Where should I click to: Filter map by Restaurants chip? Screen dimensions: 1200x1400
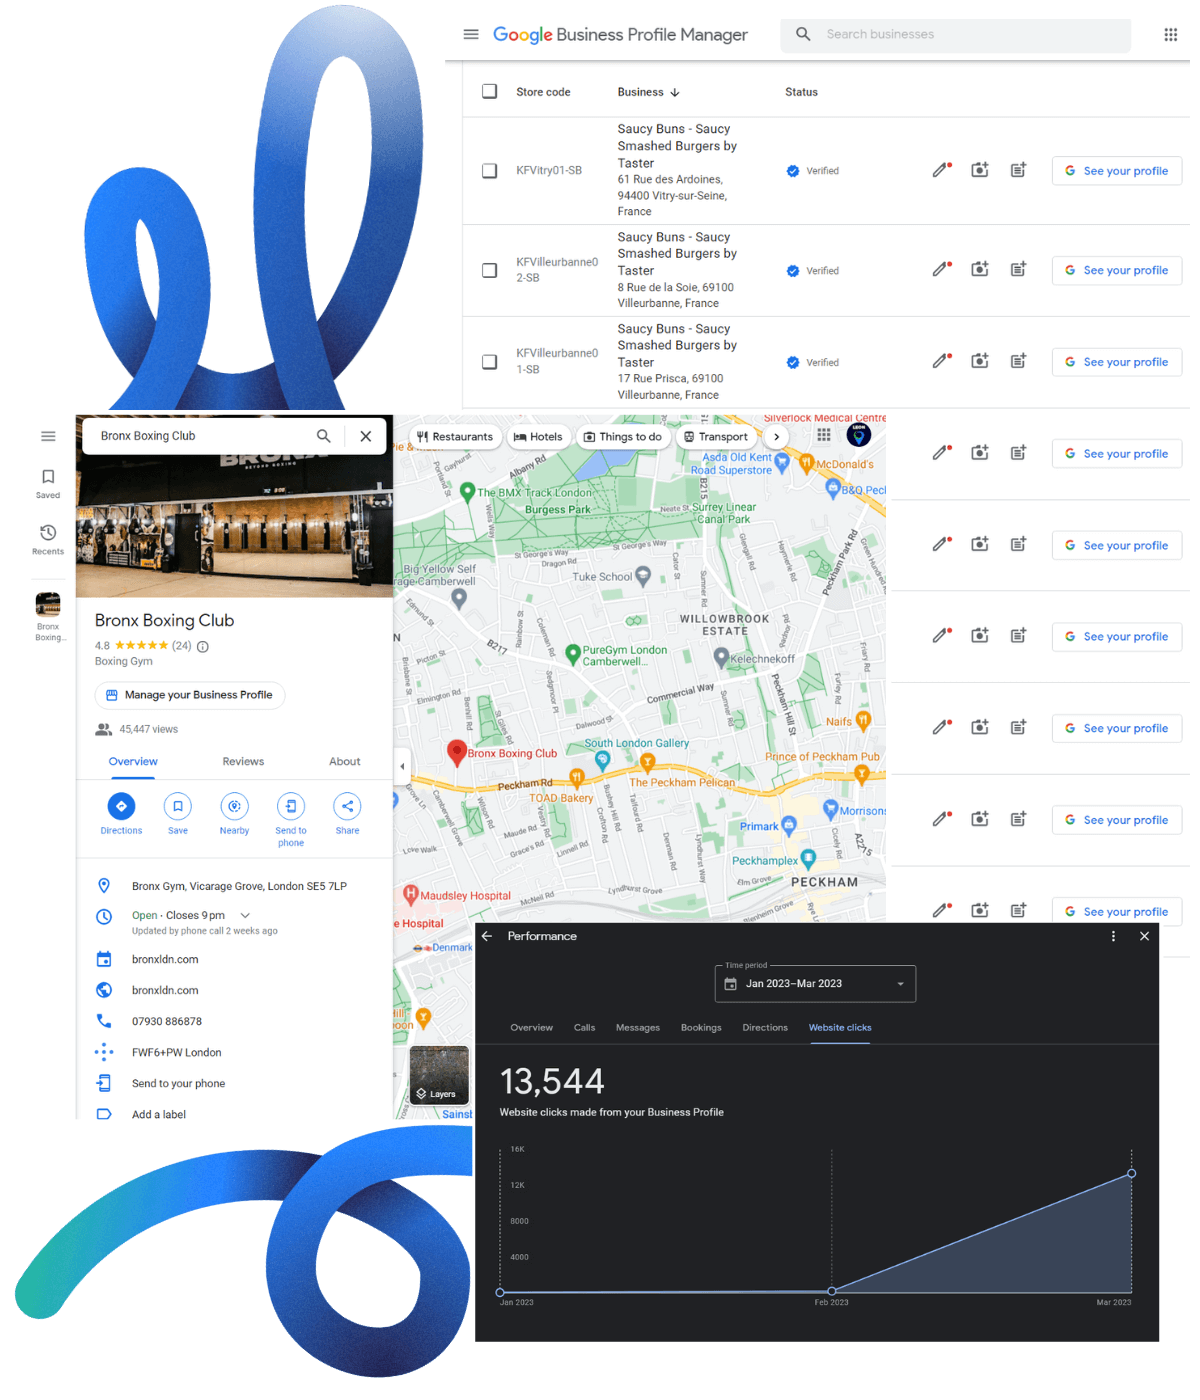coord(455,437)
